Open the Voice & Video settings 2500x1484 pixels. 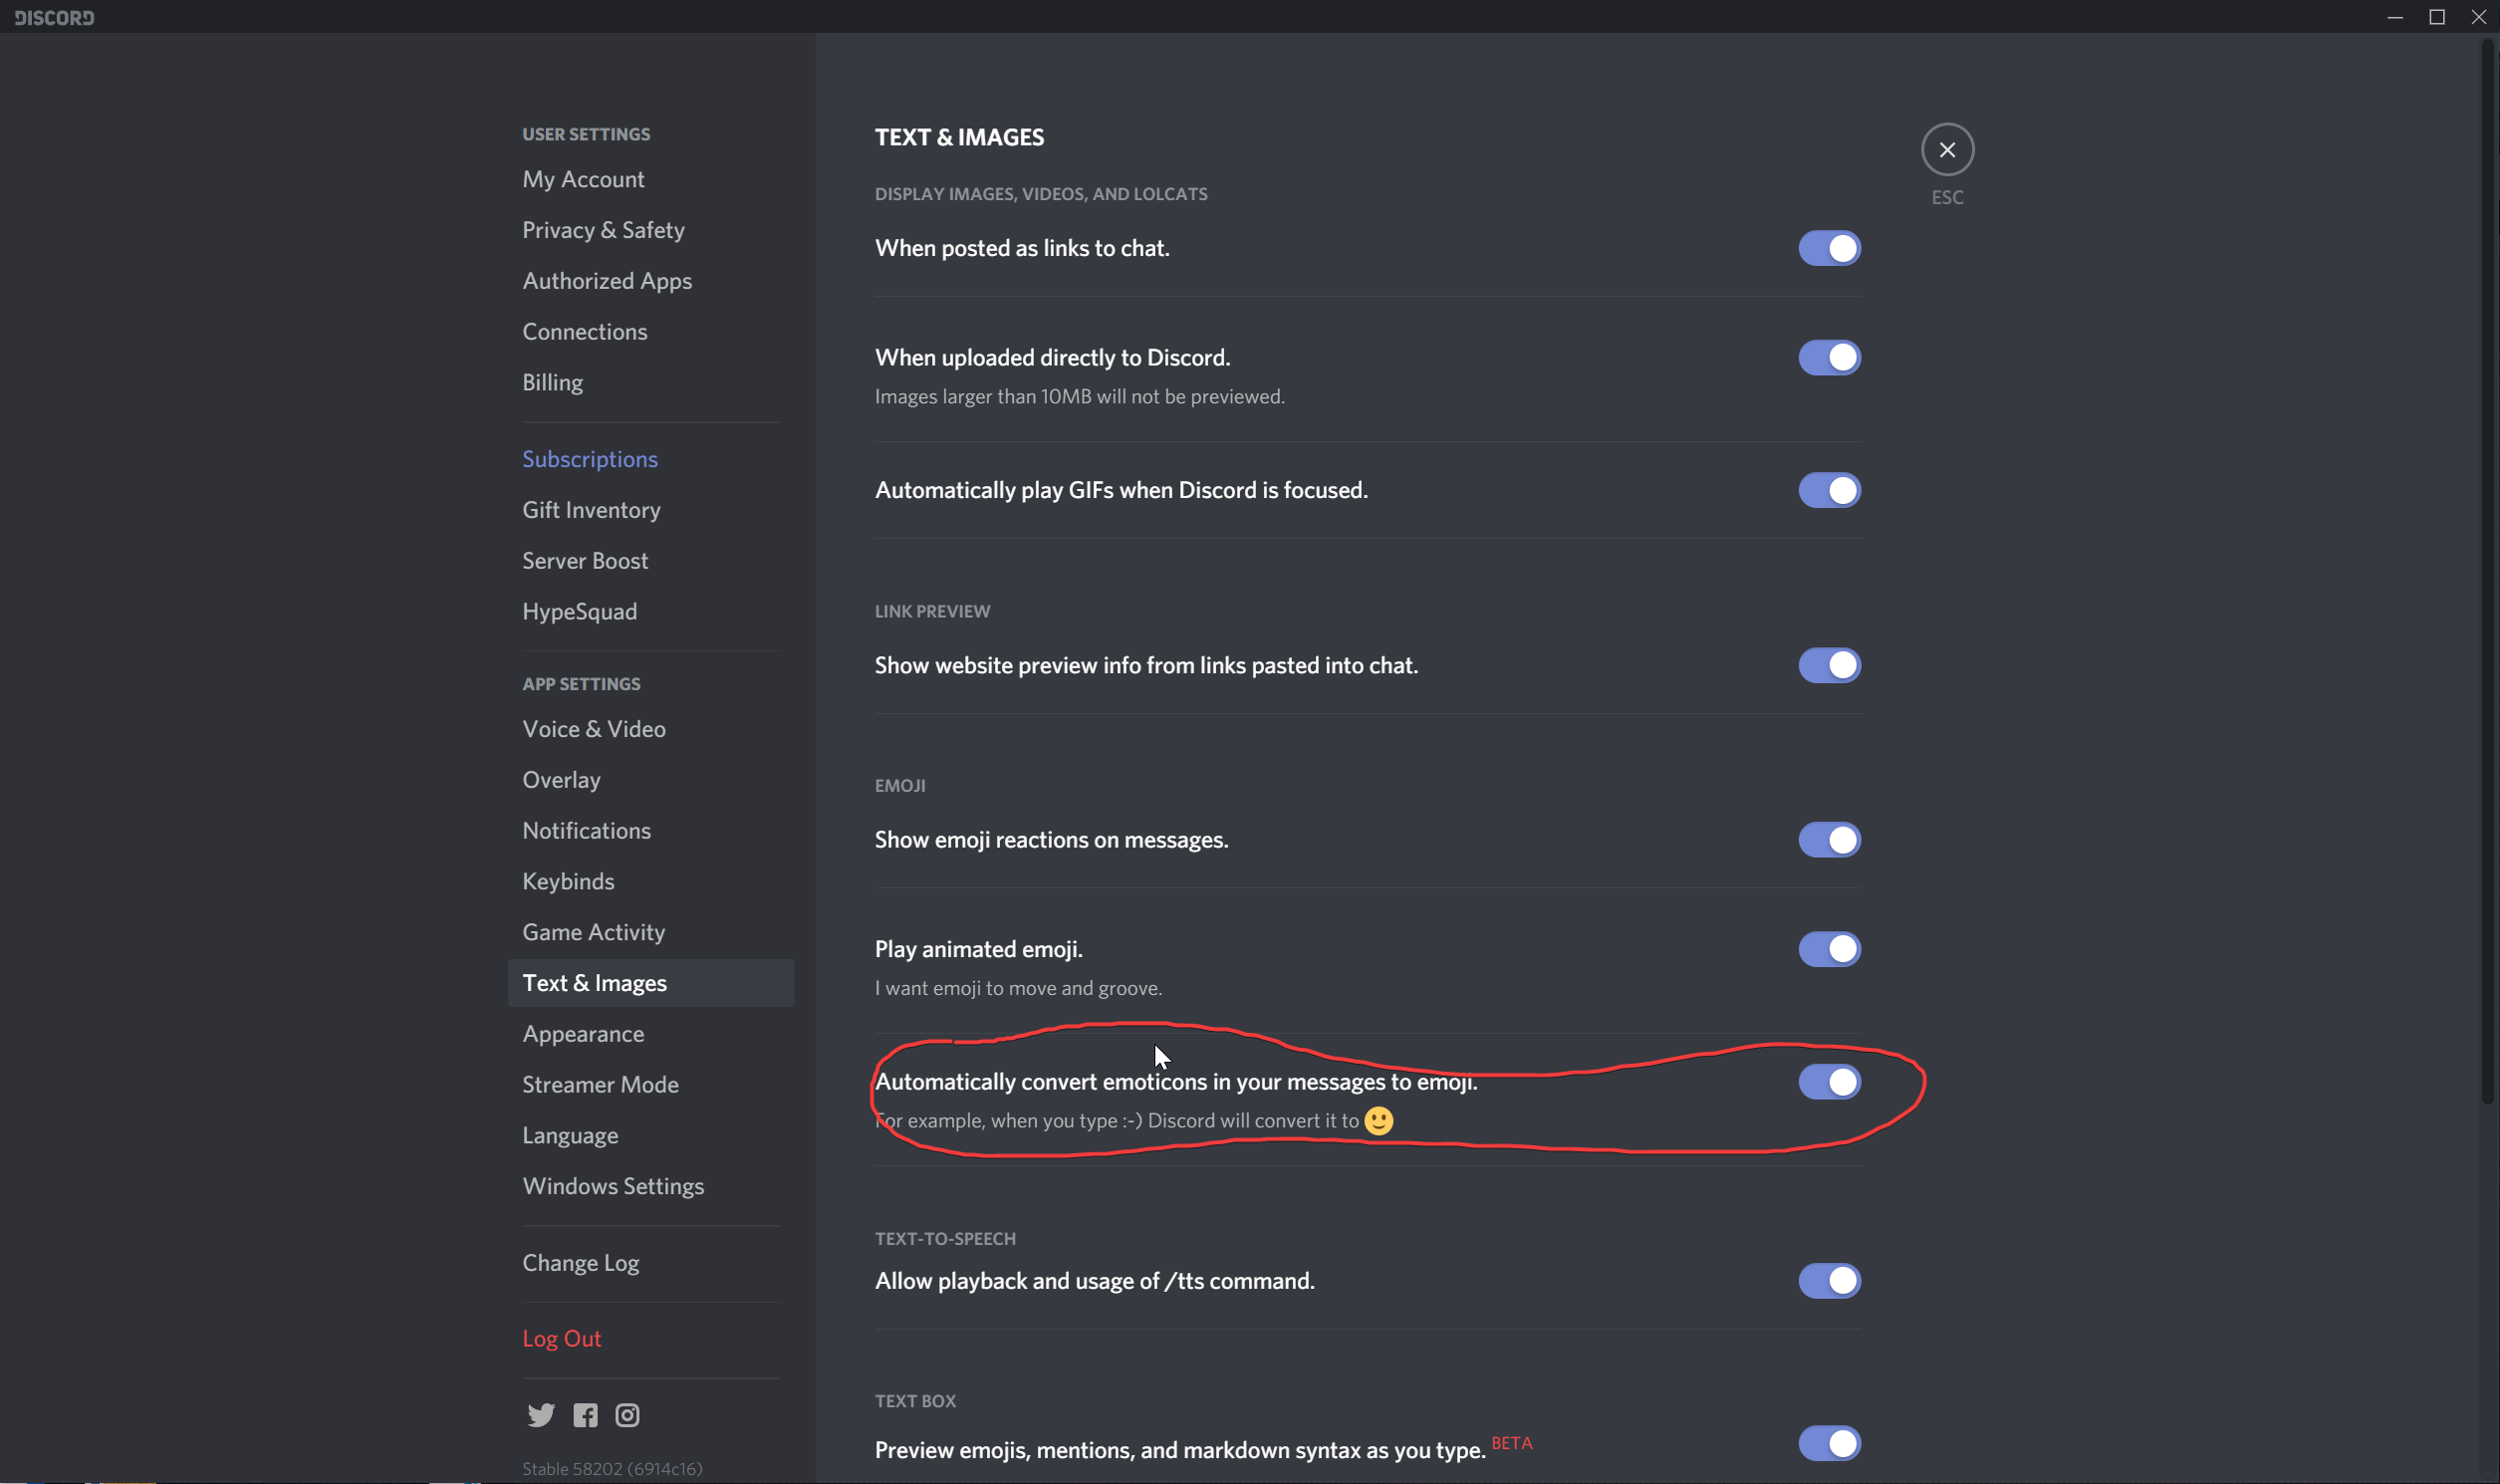click(594, 729)
